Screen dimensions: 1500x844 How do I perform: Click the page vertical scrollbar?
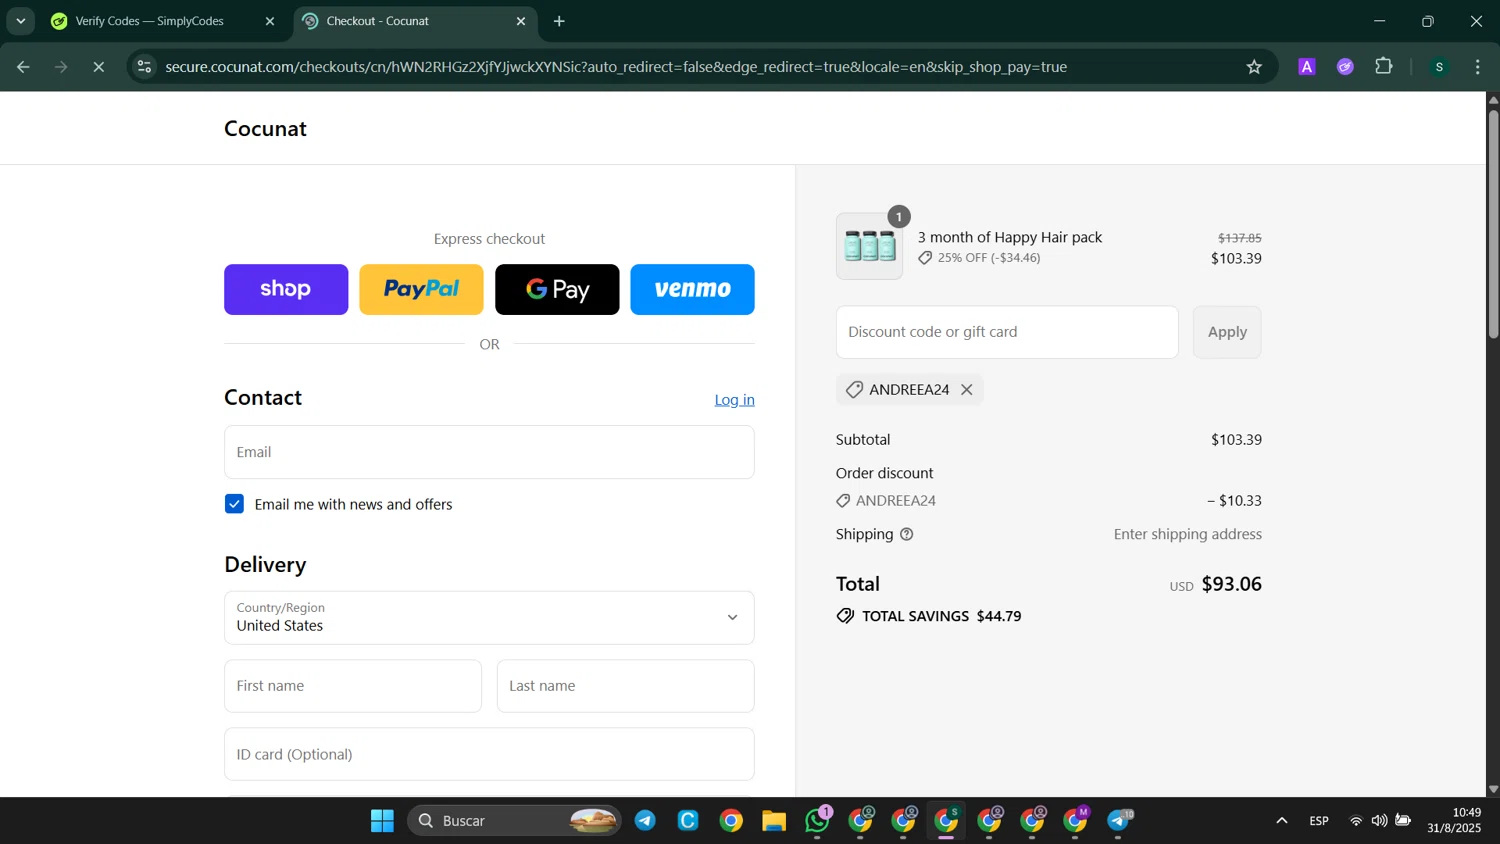pos(1493,224)
